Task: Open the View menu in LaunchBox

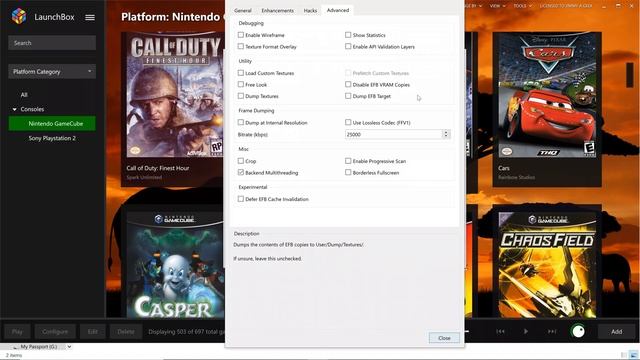Action: click(x=497, y=6)
